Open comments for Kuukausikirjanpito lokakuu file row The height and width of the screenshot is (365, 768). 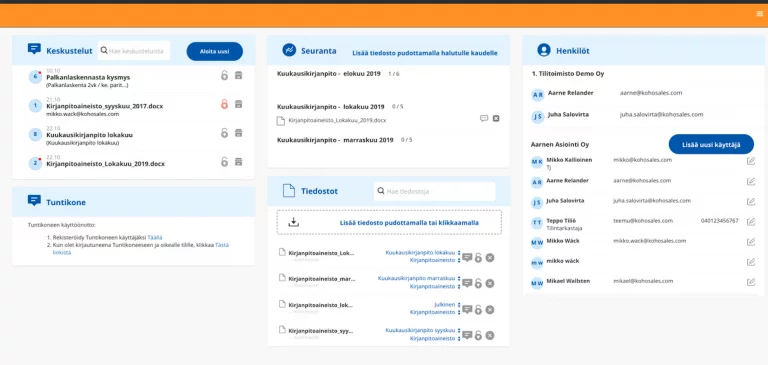coord(467,257)
